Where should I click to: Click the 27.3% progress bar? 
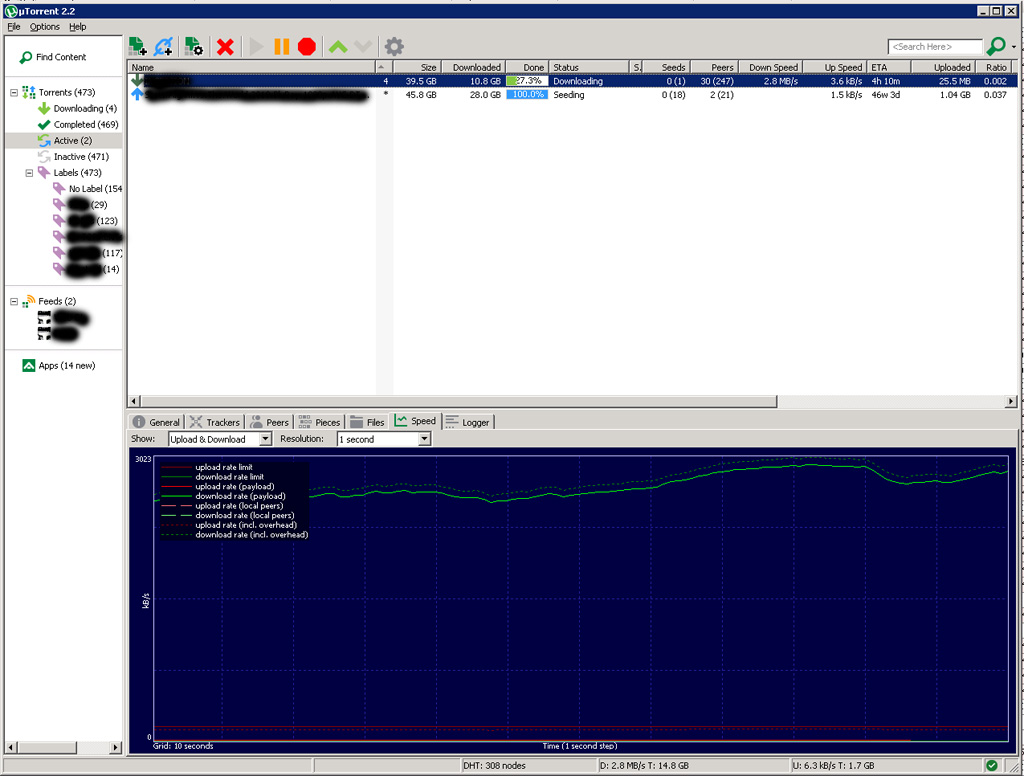(527, 81)
